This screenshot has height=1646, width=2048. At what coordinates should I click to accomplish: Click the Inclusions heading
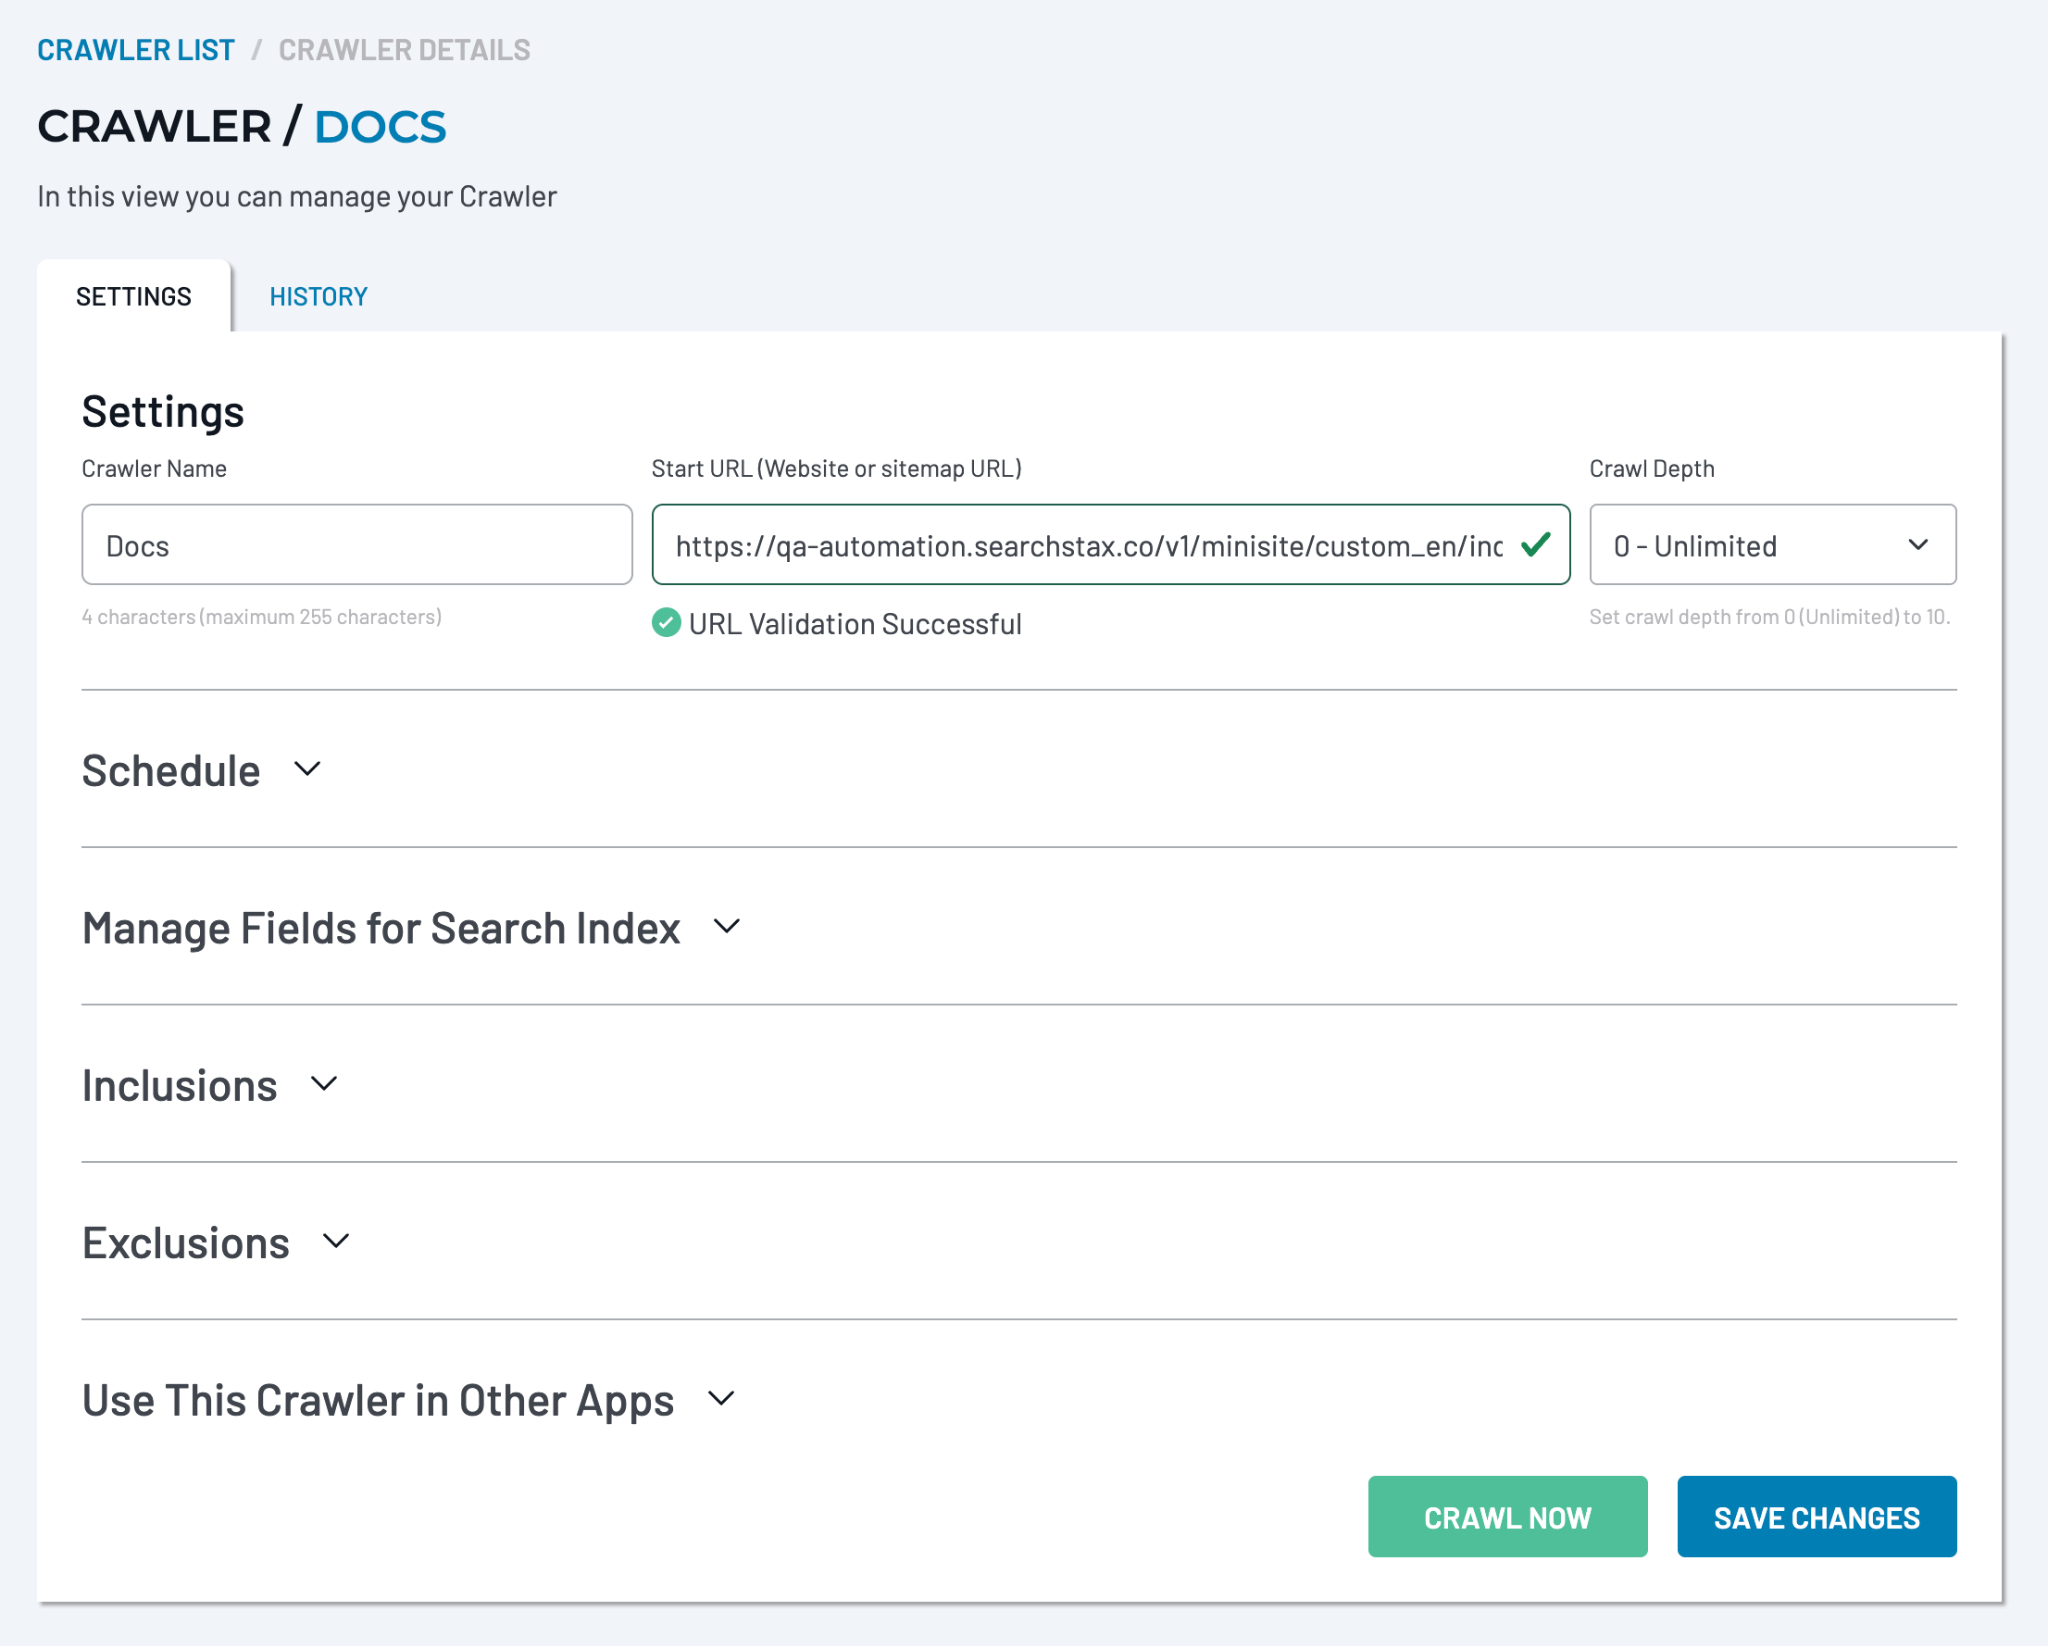pyautogui.click(x=180, y=1085)
